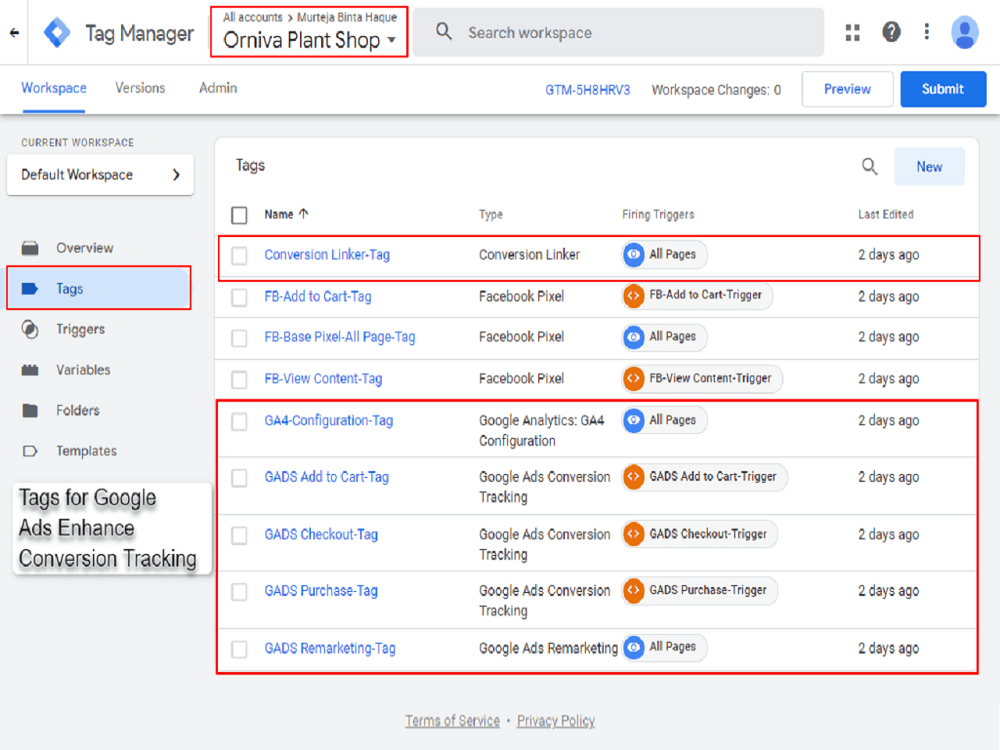Viewport: 1000px width, 750px height.
Task: Click the Search workspace input field
Action: click(617, 33)
